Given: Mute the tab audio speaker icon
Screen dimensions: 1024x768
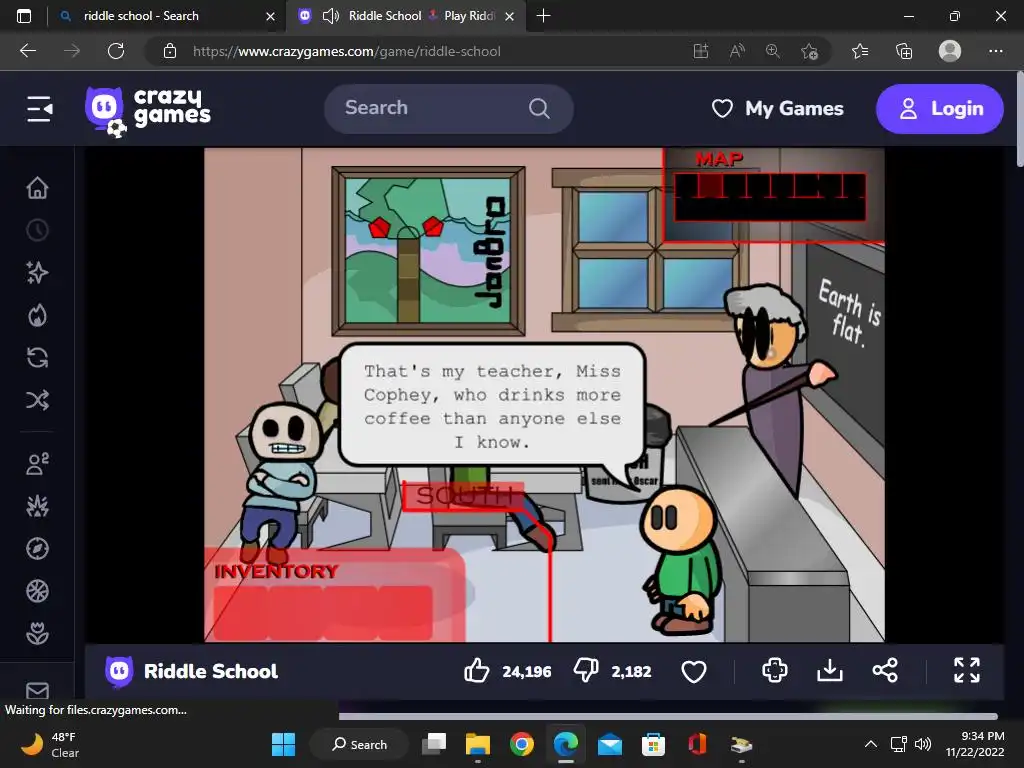Looking at the screenshot, I should pyautogui.click(x=331, y=16).
